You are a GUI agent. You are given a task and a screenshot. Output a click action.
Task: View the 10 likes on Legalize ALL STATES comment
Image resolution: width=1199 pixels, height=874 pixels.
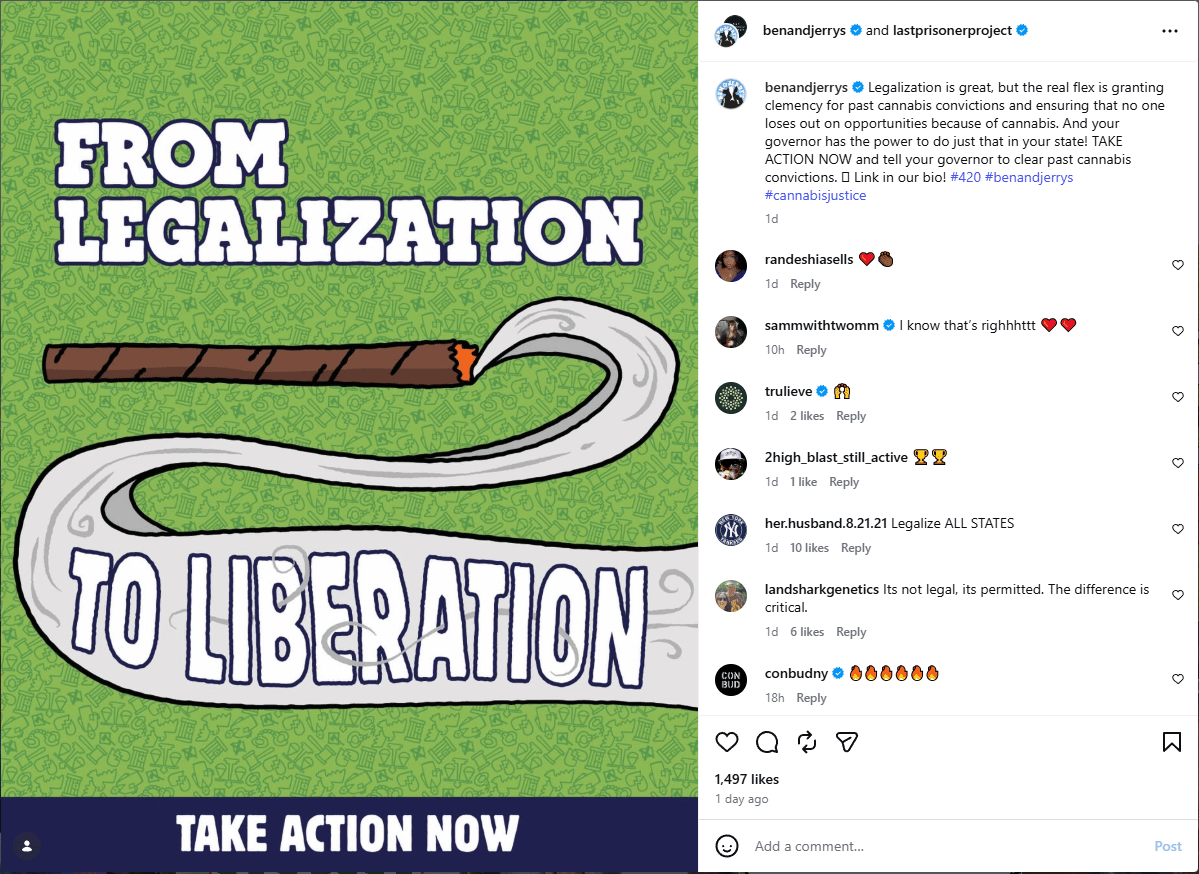(x=809, y=547)
